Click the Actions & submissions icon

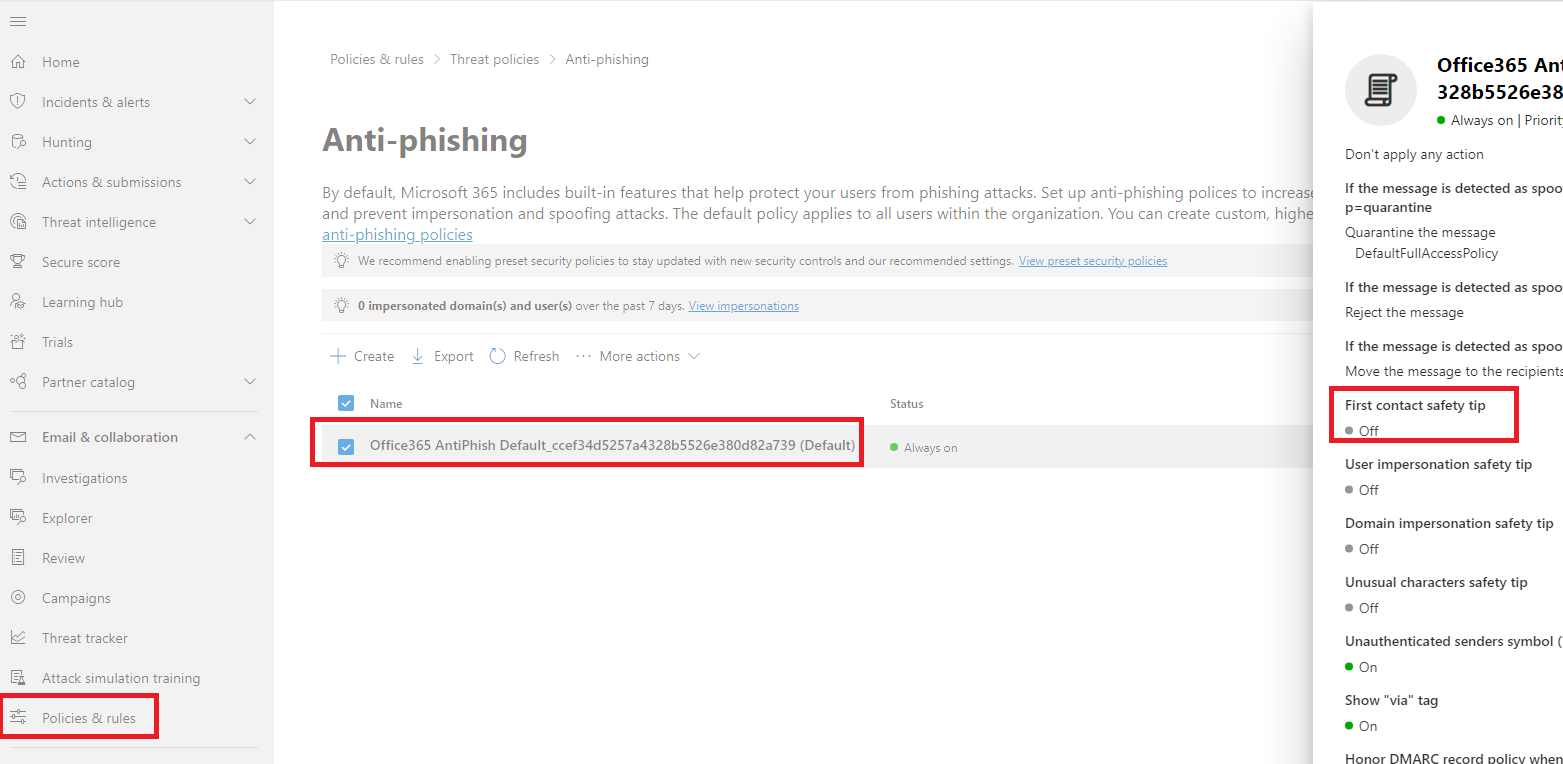click(x=18, y=182)
